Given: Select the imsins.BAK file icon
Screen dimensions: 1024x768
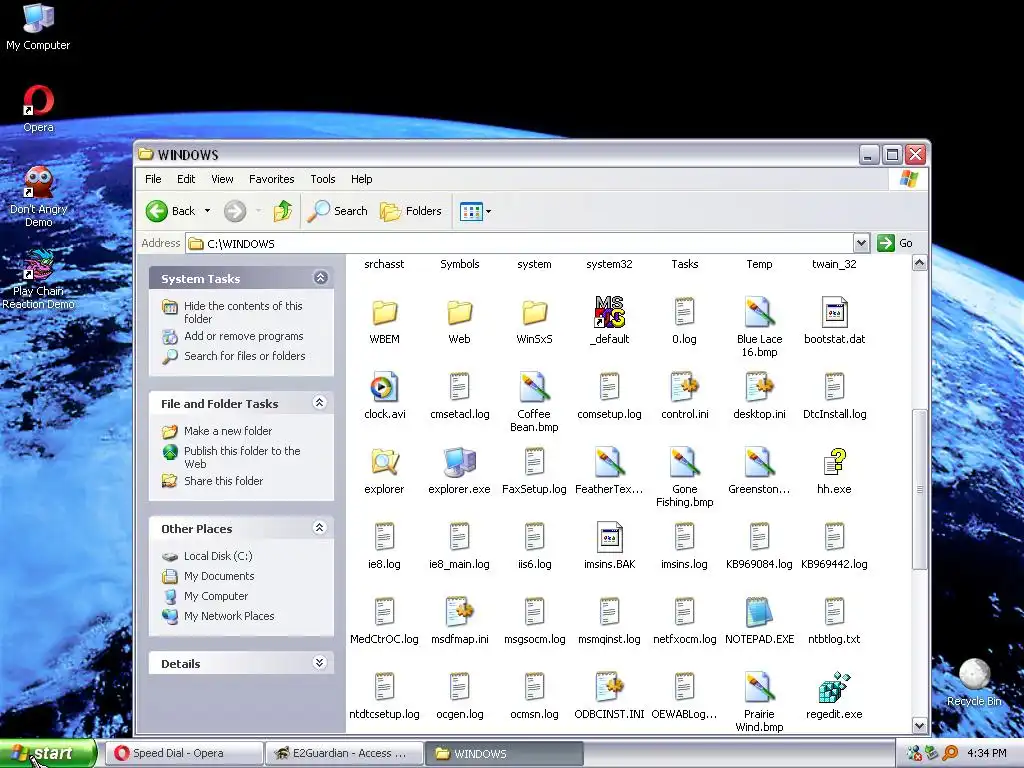Looking at the screenshot, I should tap(609, 537).
